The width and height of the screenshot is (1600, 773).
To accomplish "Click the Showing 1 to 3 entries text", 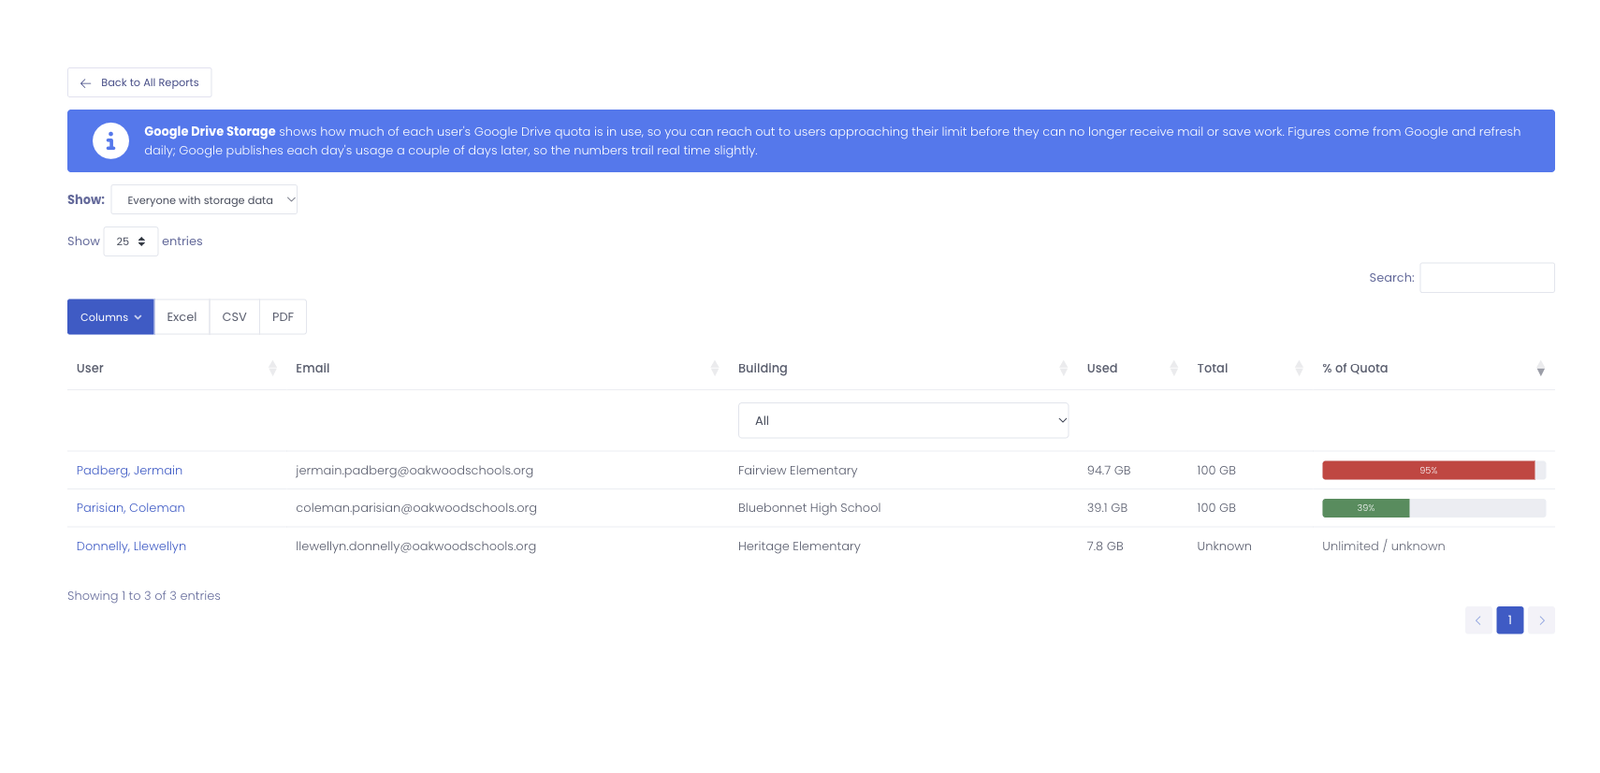I will point(144,596).
